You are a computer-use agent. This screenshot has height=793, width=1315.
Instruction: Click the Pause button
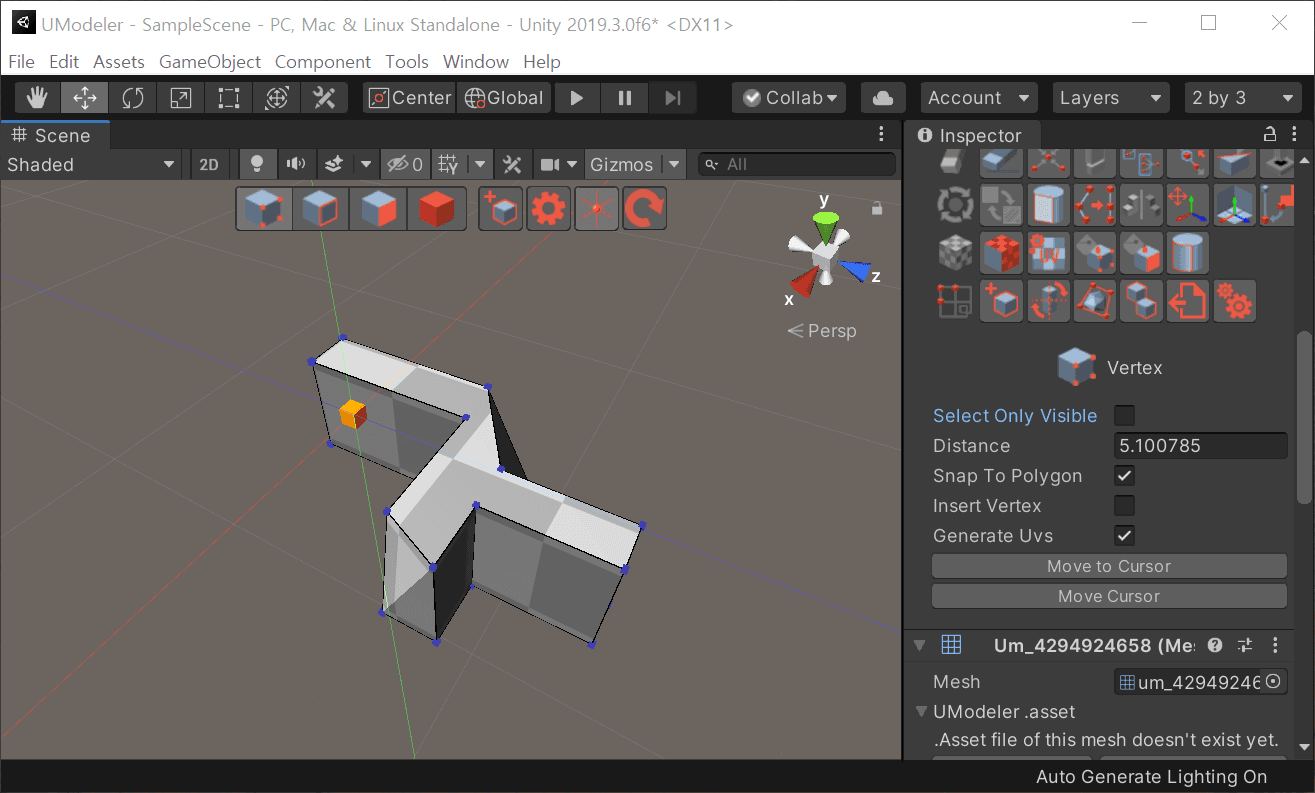[x=625, y=98]
